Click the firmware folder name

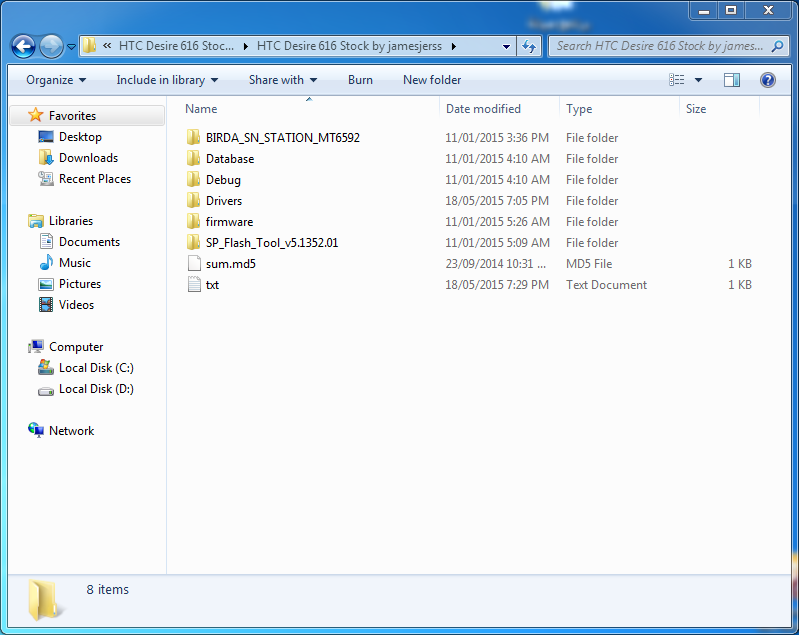pyautogui.click(x=229, y=222)
